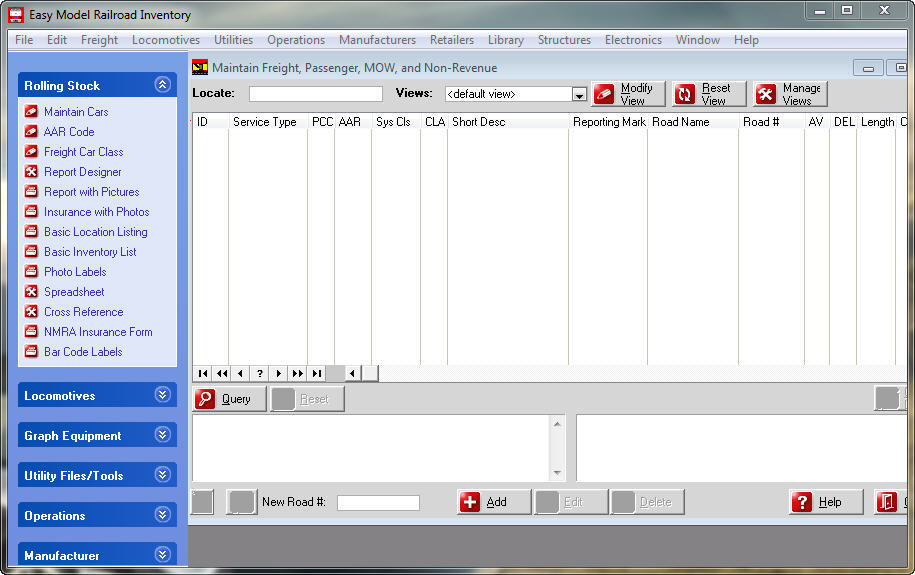The width and height of the screenshot is (915, 575).
Task: Jump forward a page of records
Action: click(x=298, y=373)
